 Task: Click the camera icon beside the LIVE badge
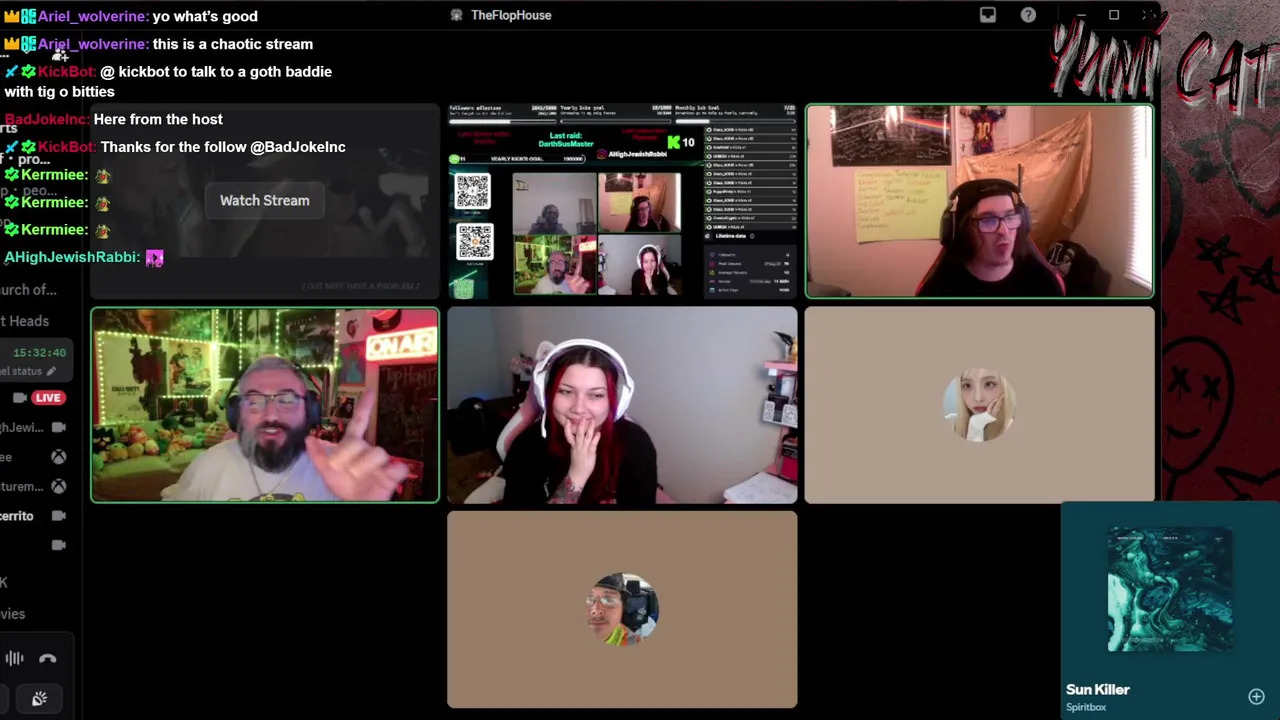[x=19, y=398]
